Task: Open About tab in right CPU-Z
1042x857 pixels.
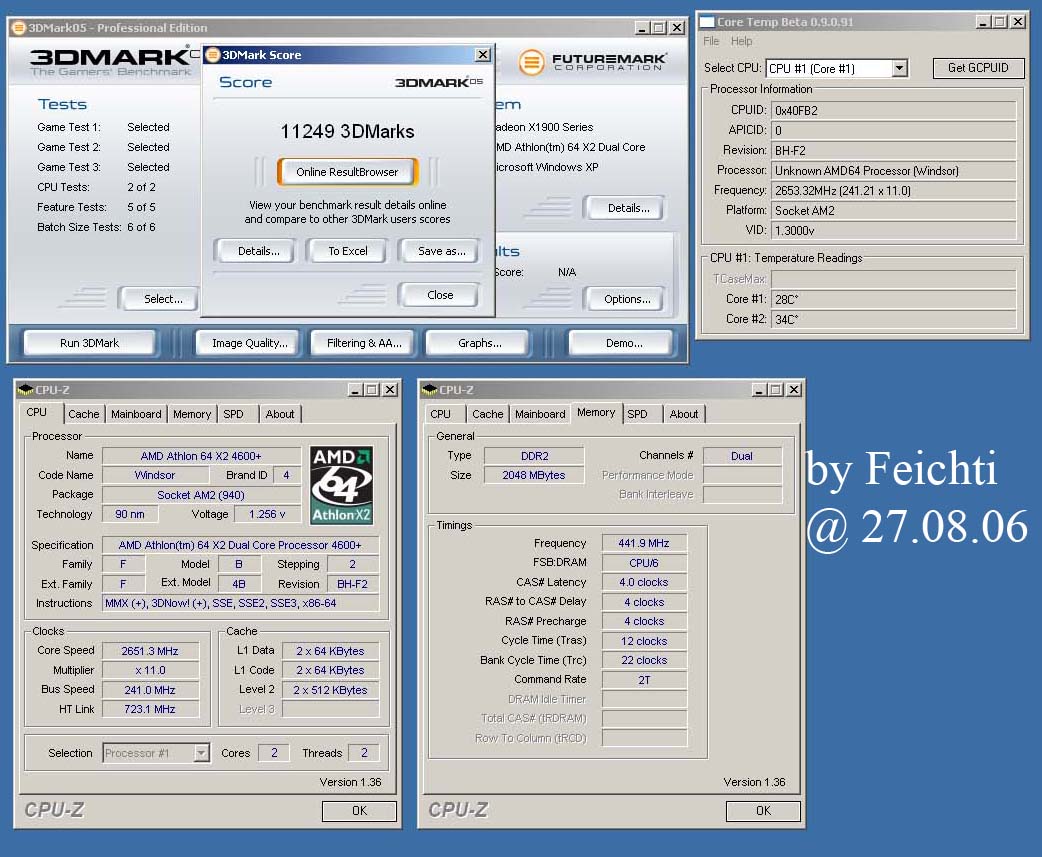Action: (684, 414)
